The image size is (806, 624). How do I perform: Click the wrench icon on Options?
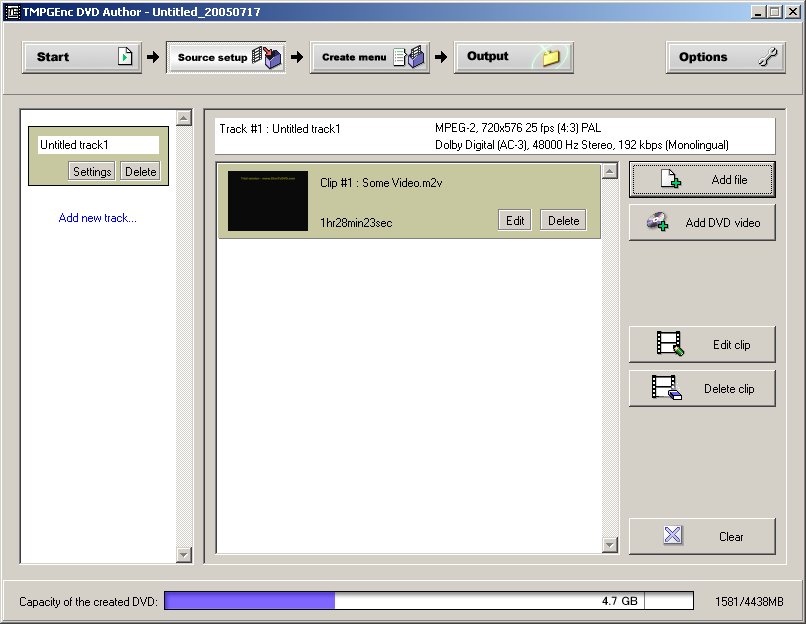point(768,57)
